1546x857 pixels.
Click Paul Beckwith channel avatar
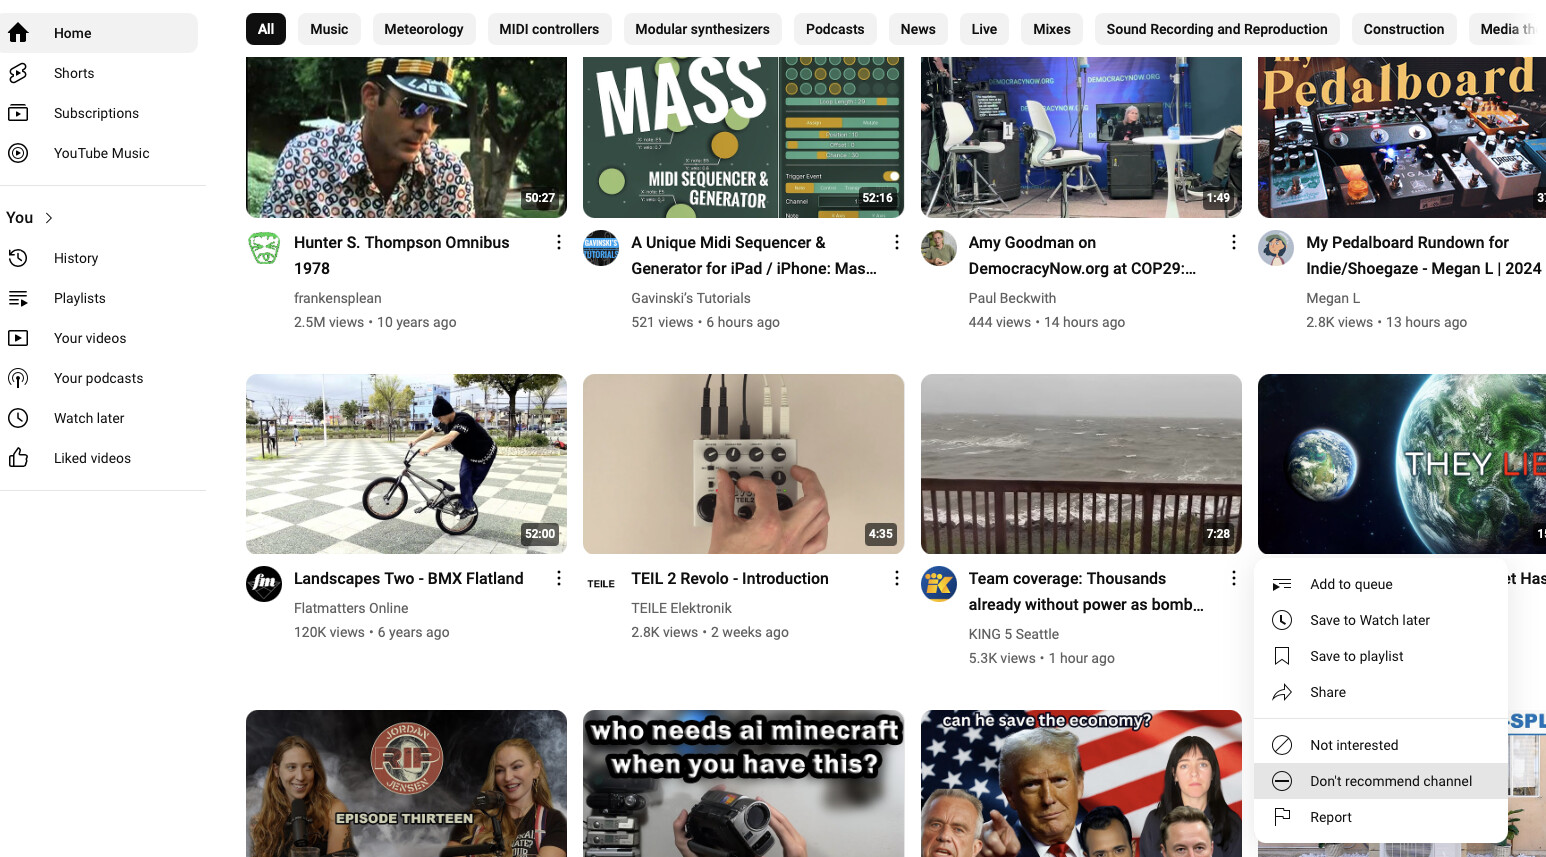tap(938, 248)
